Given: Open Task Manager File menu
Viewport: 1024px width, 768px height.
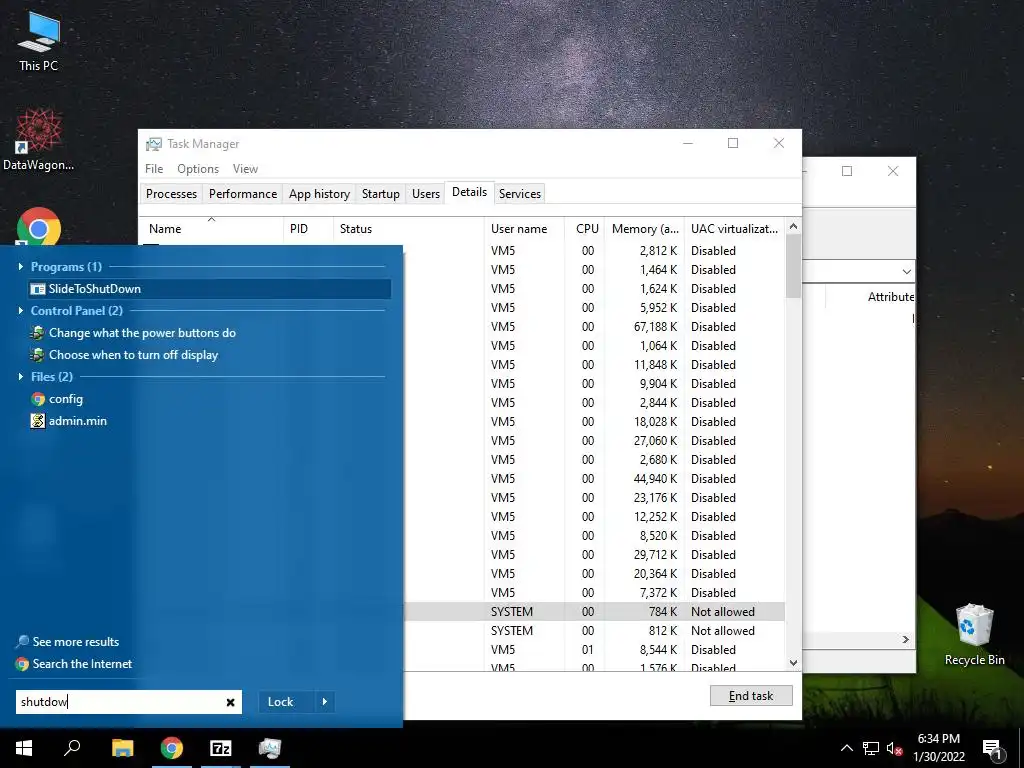Looking at the screenshot, I should point(154,168).
